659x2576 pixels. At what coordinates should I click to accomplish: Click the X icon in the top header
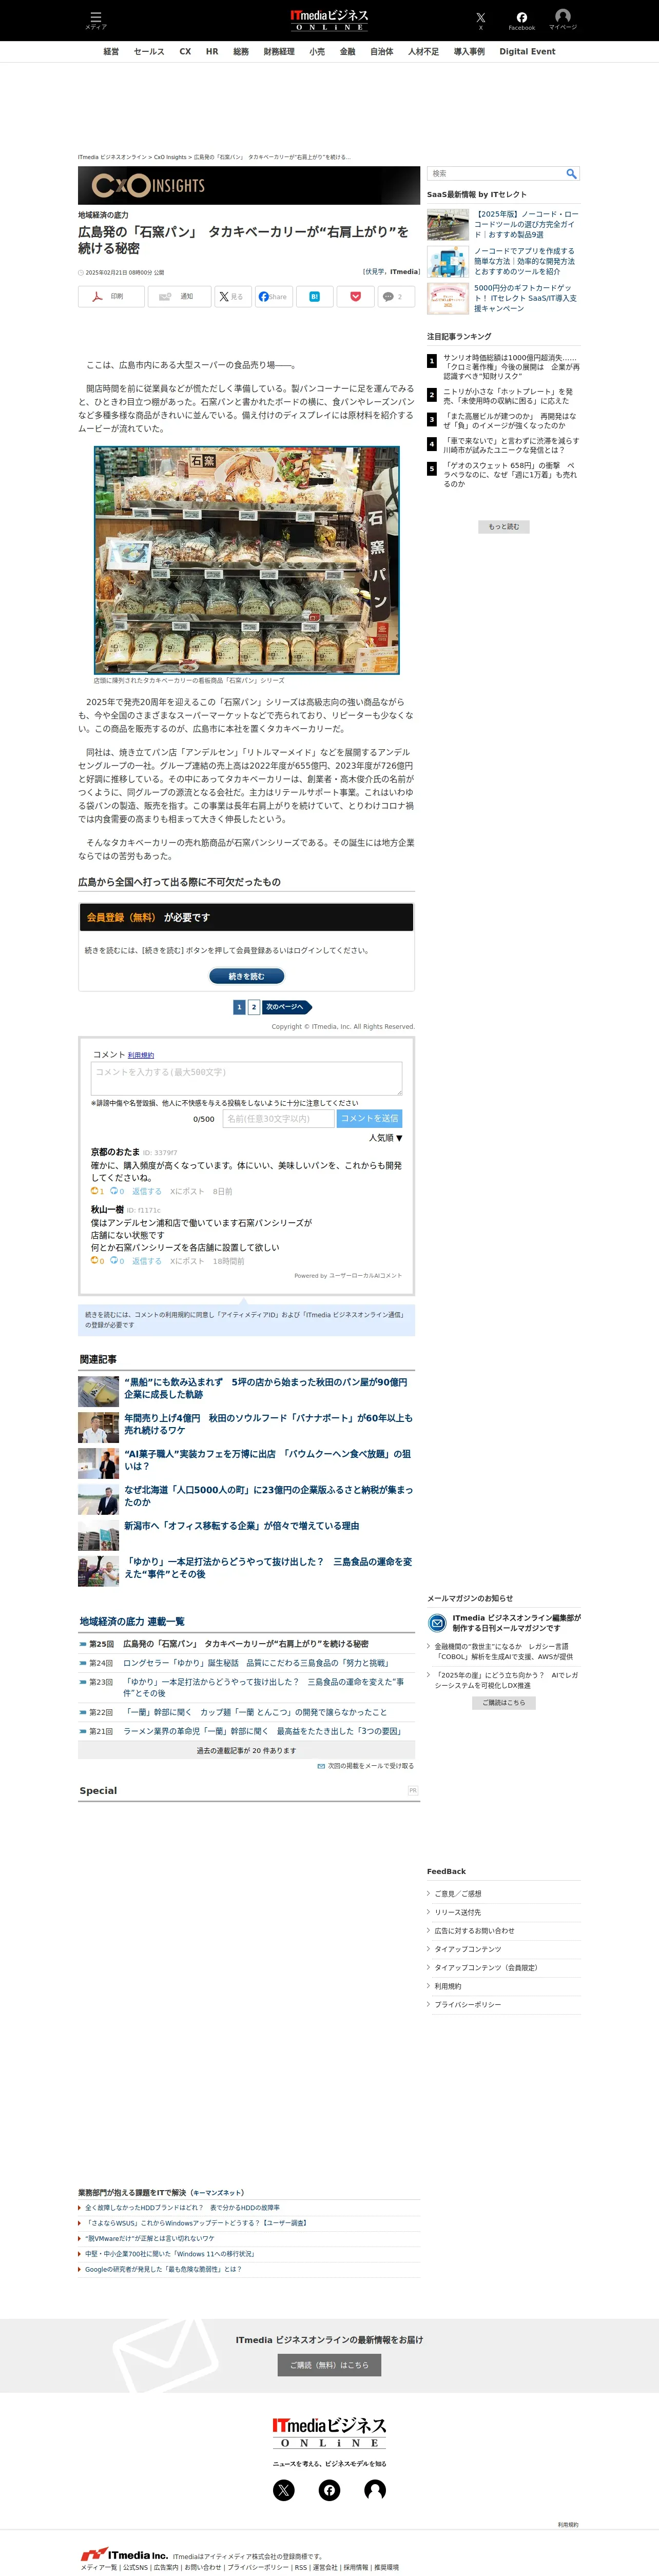pos(480,19)
